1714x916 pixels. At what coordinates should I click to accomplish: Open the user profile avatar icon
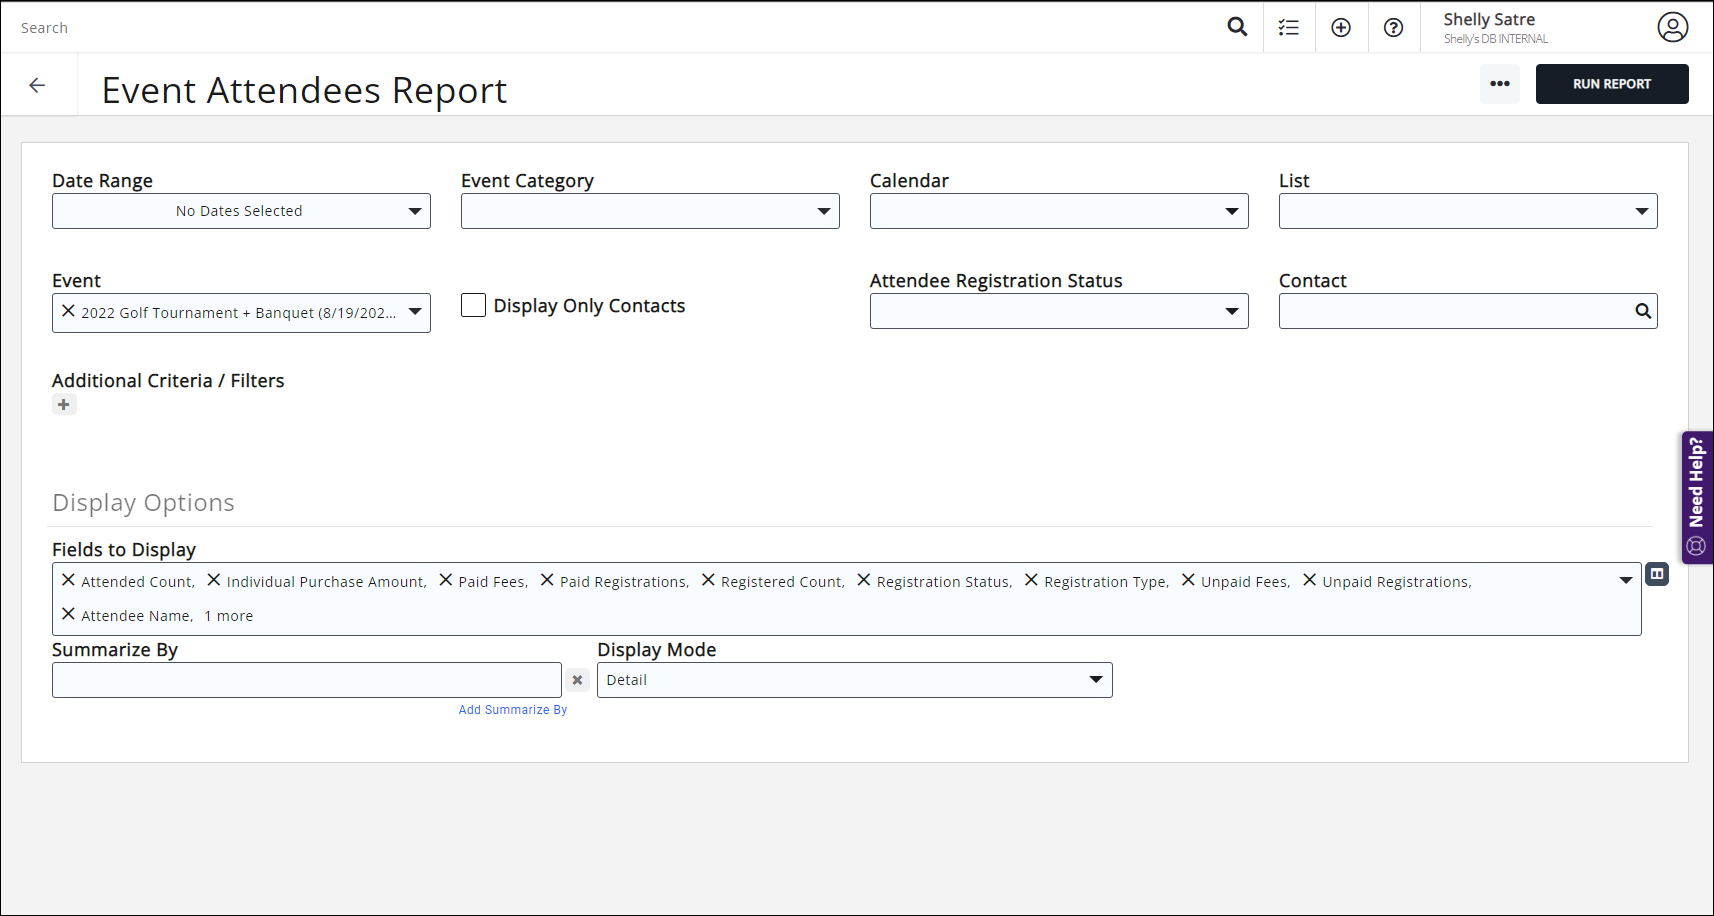pyautogui.click(x=1672, y=27)
